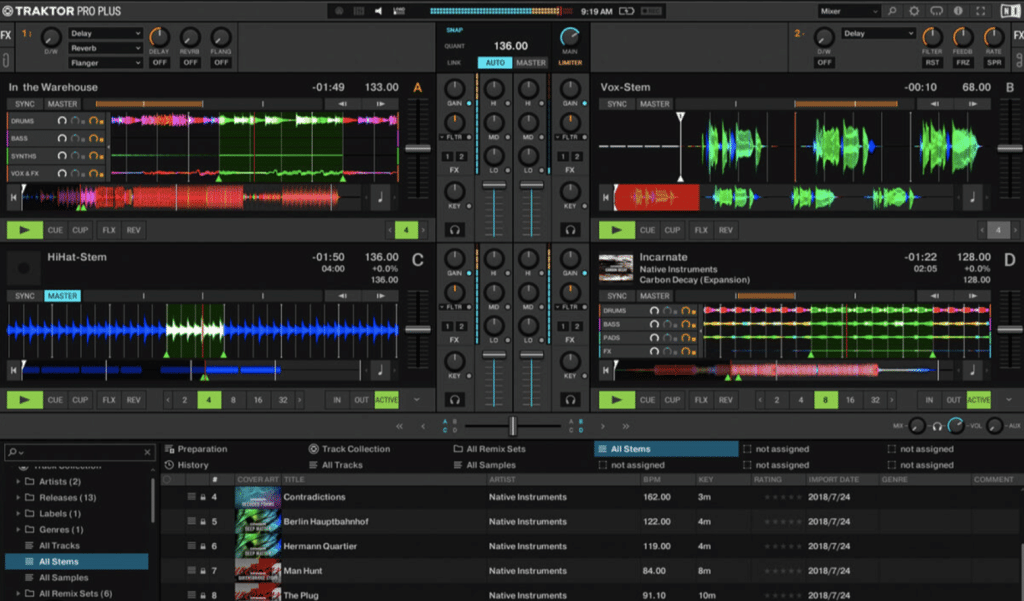This screenshot has width=1024, height=601.
Task: Click CUE on Deck B
Action: [647, 230]
